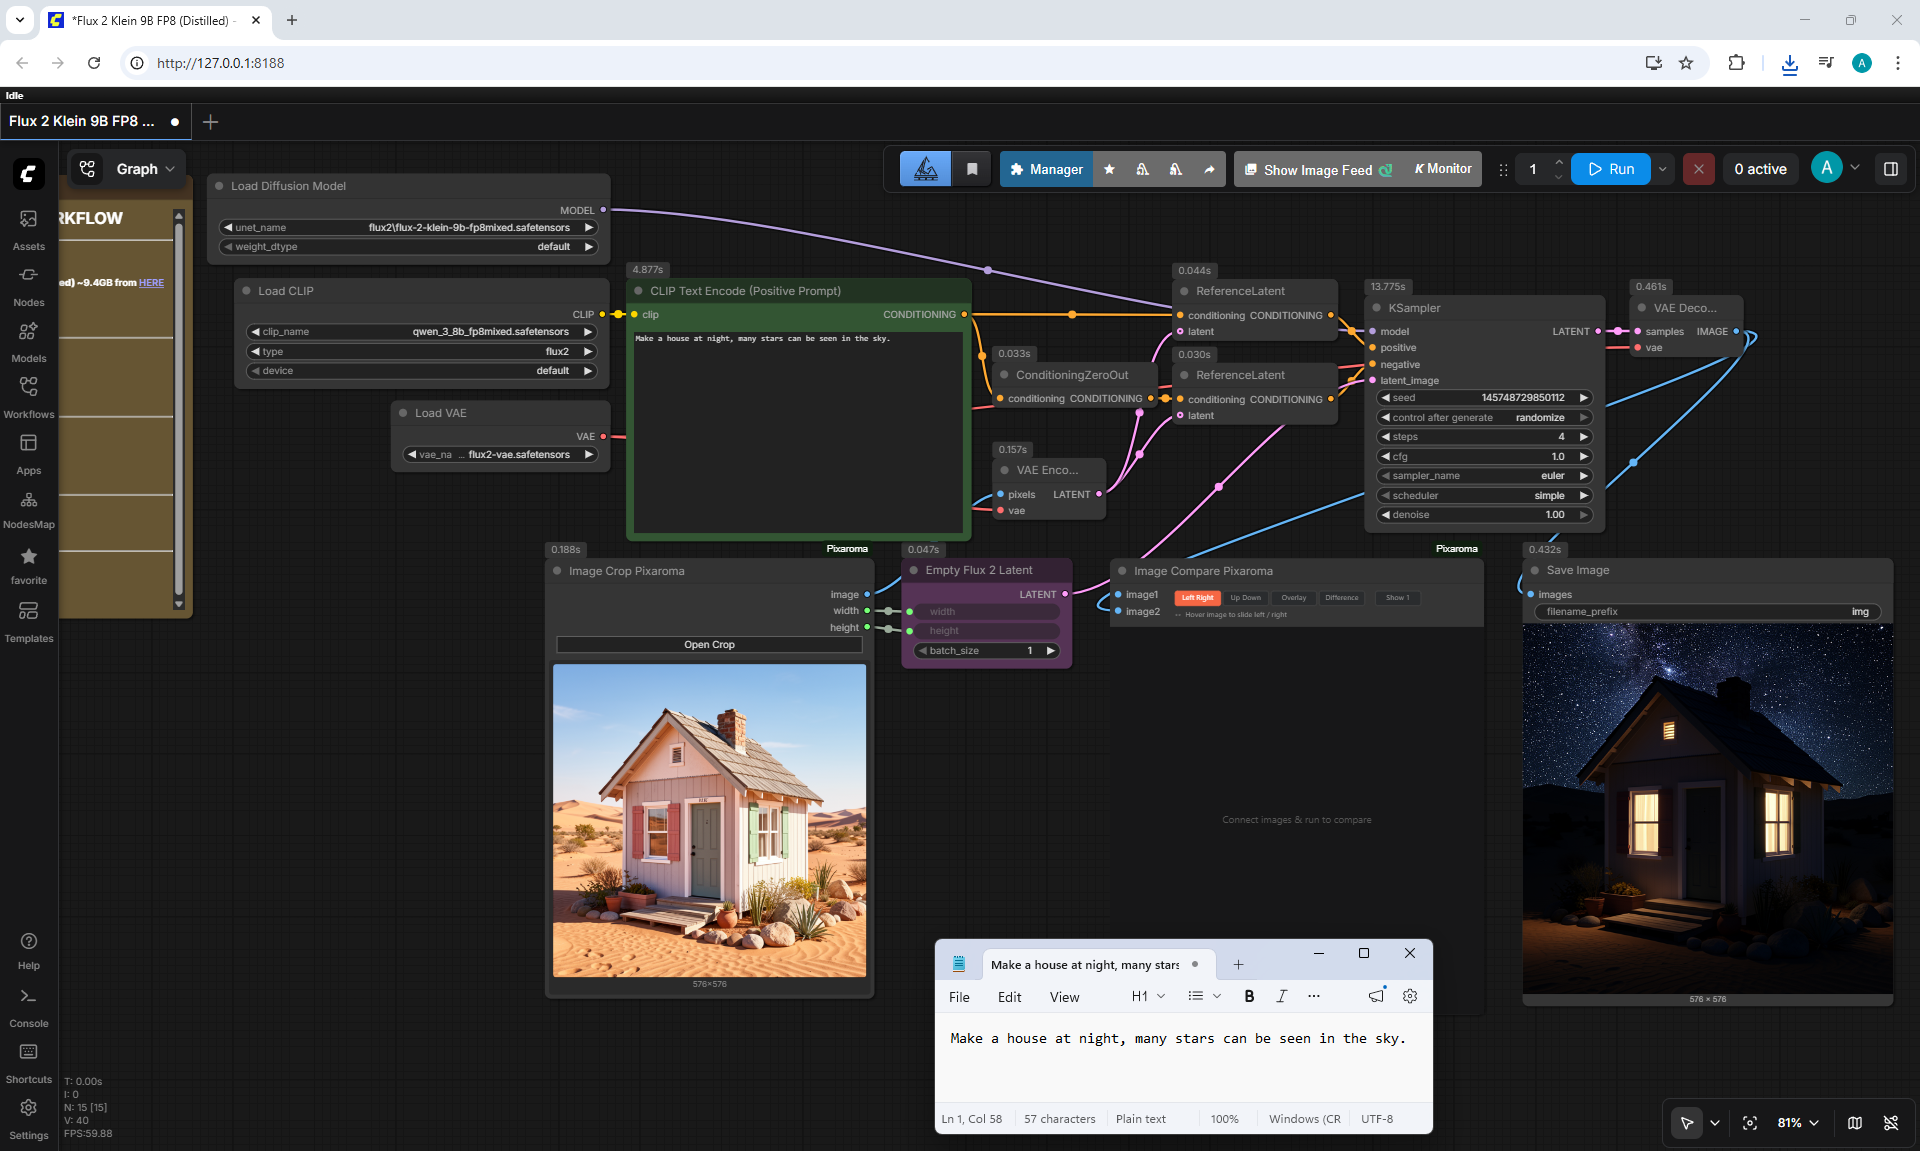Viewport: 1920px width, 1151px height.
Task: Expand the Graph dropdown menu
Action: coord(146,169)
